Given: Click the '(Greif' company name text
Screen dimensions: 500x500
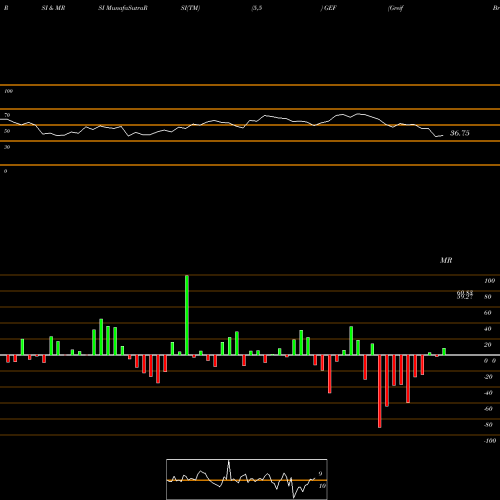Looking at the screenshot, I should [396, 8].
